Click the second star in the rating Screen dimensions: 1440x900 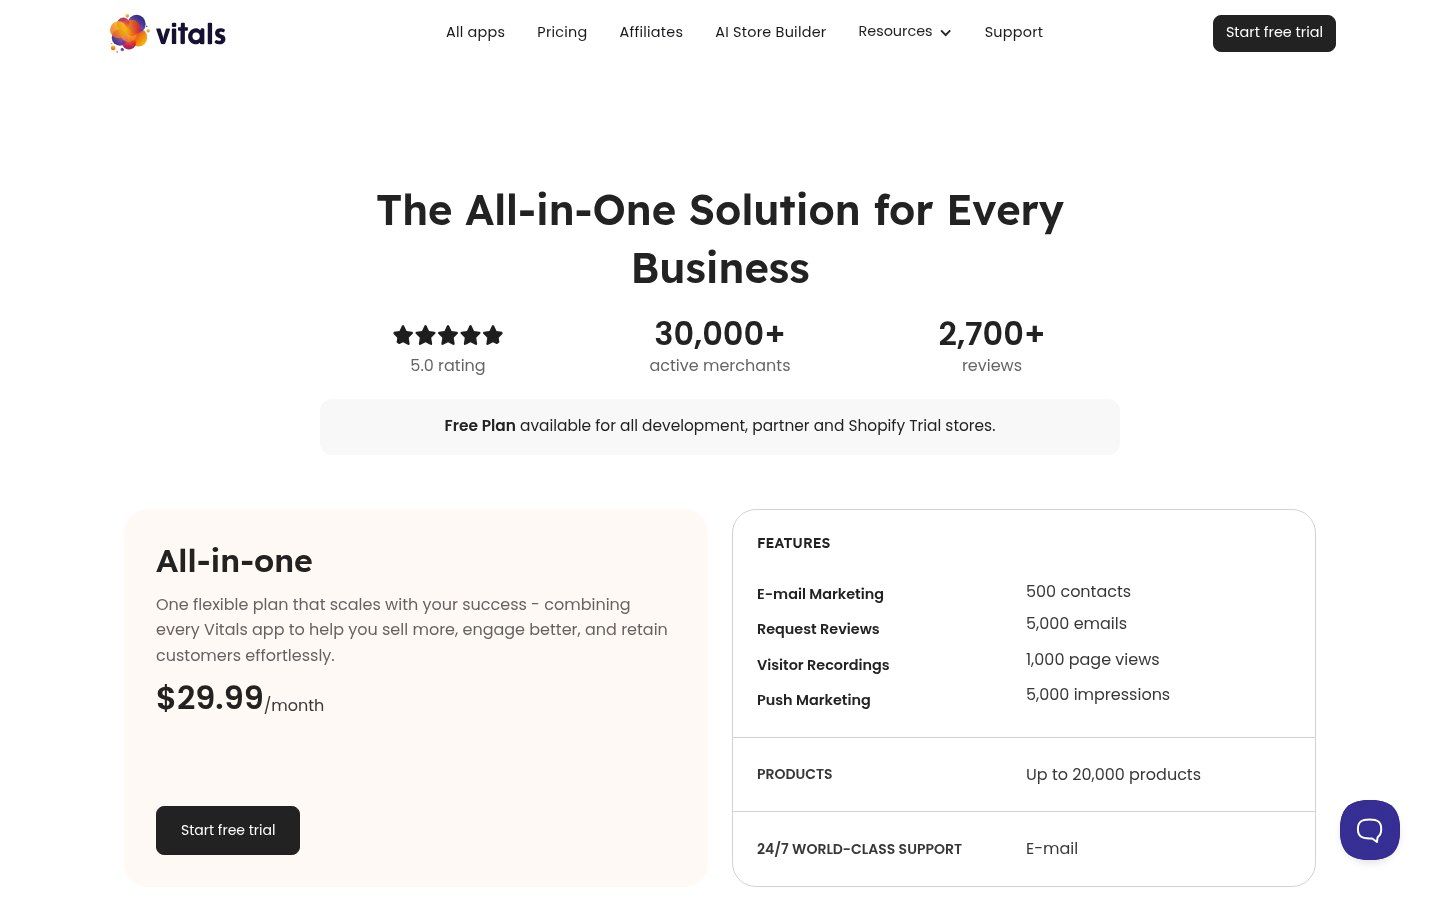pyautogui.click(x=425, y=335)
